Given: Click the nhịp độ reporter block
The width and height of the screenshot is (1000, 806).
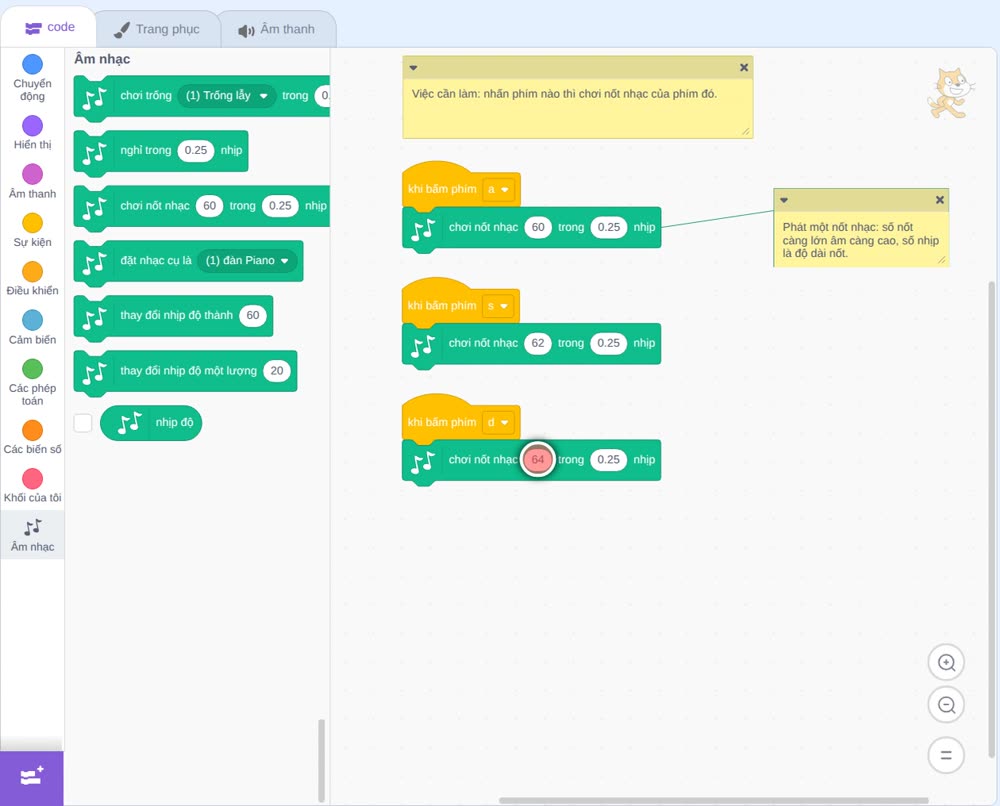Looking at the screenshot, I should pyautogui.click(x=151, y=423).
